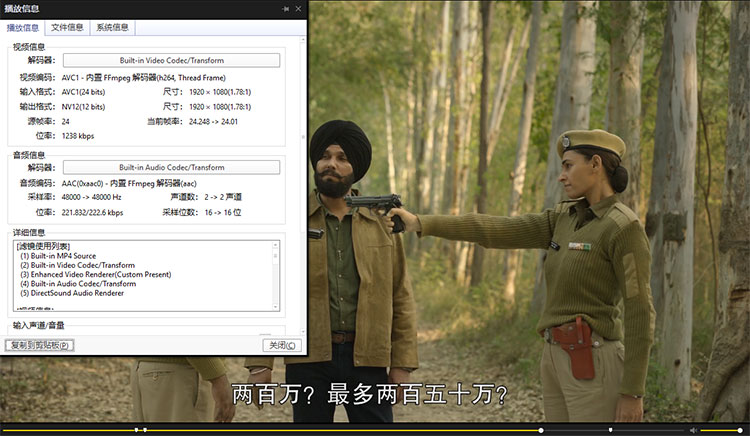
Task: Pin the playback info window
Action: tap(286, 8)
